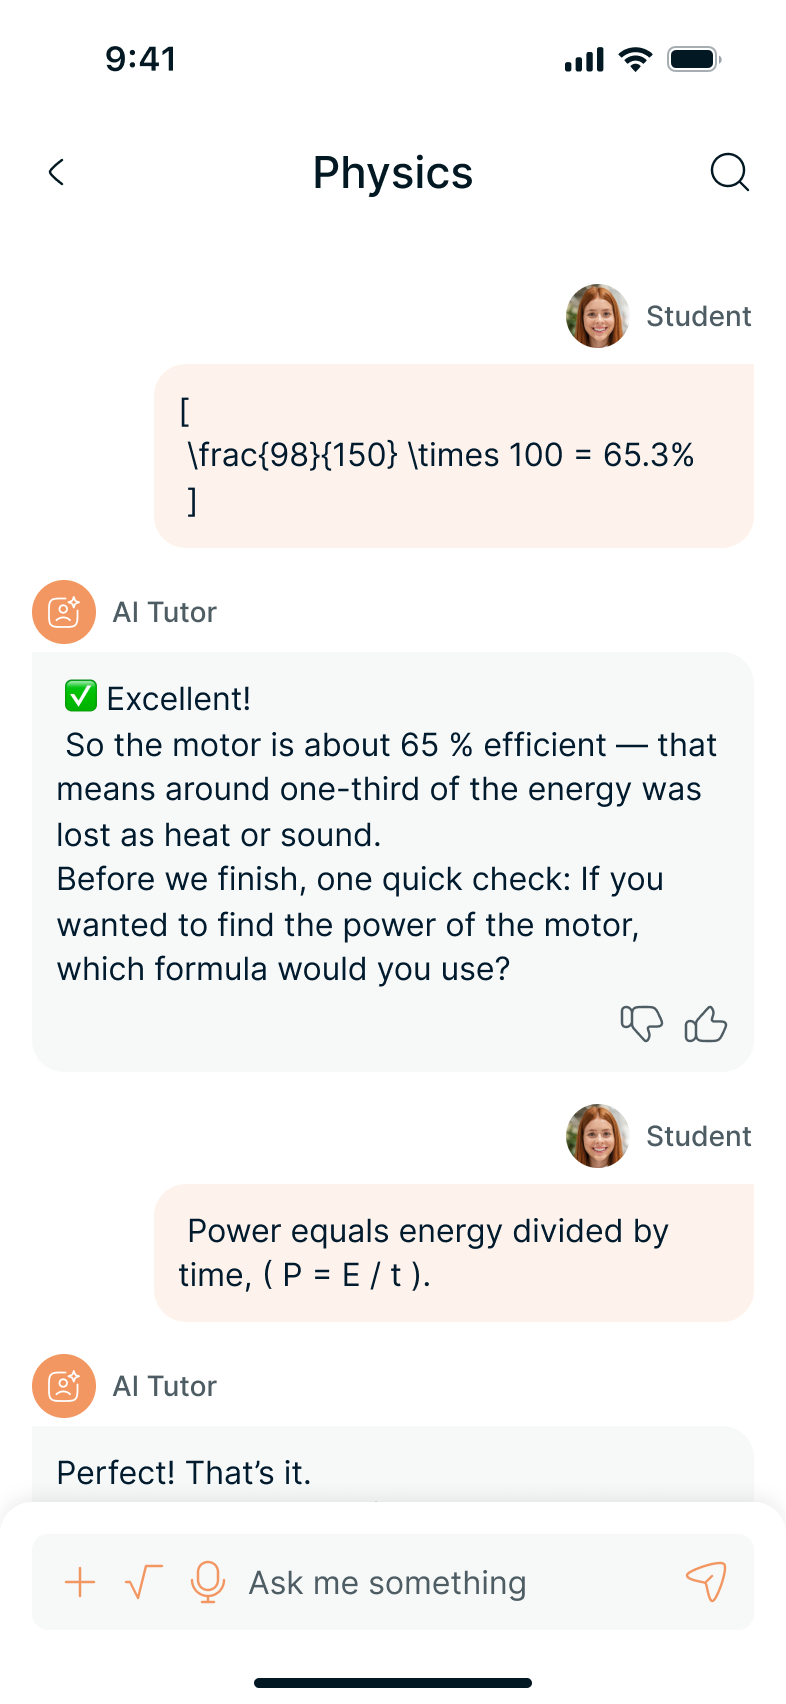Viewport: 786px width, 1704px height.
Task: Select the student's 65.3% formula message
Action: point(453,456)
